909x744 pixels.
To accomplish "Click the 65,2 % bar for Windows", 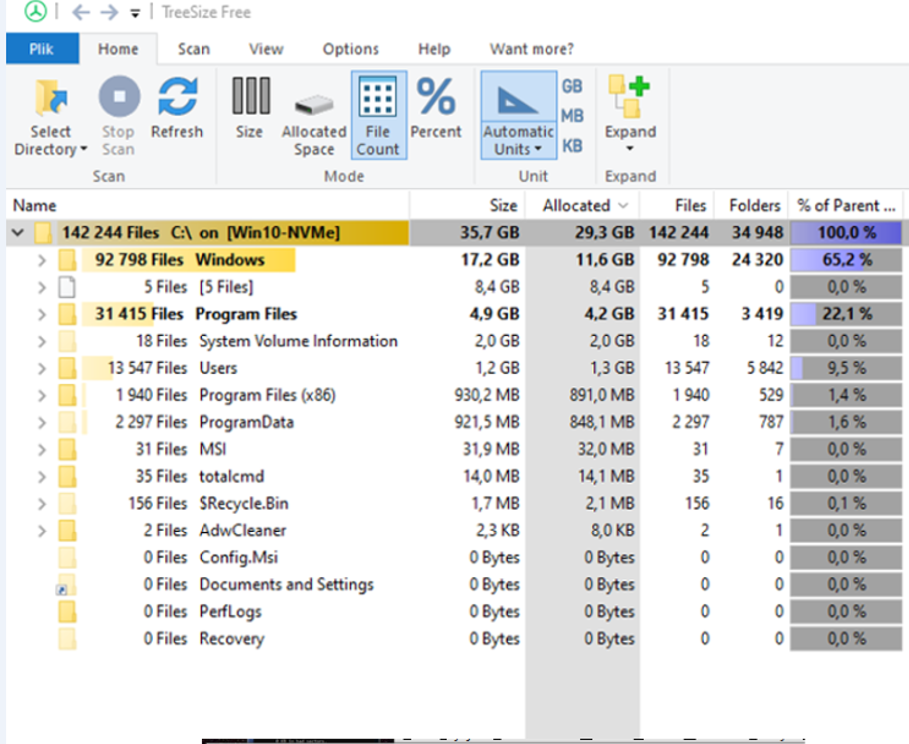I will [846, 260].
